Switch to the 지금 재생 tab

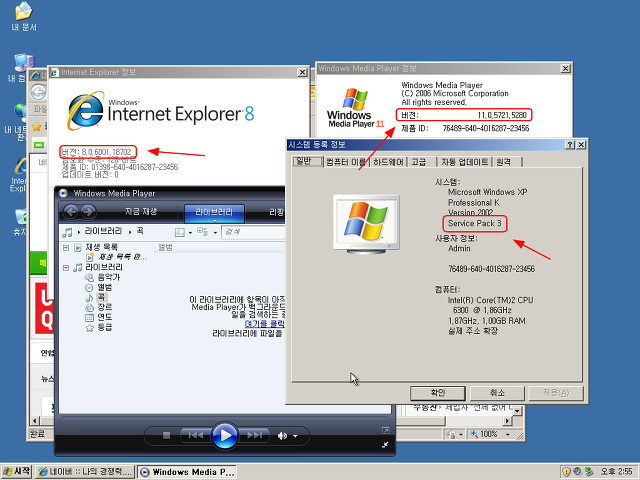(x=141, y=211)
